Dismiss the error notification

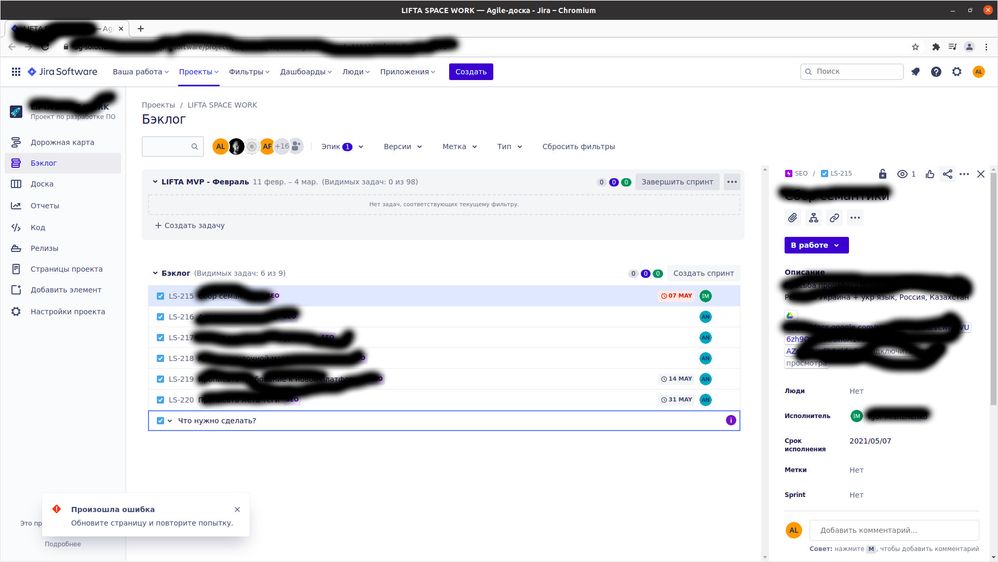237,509
